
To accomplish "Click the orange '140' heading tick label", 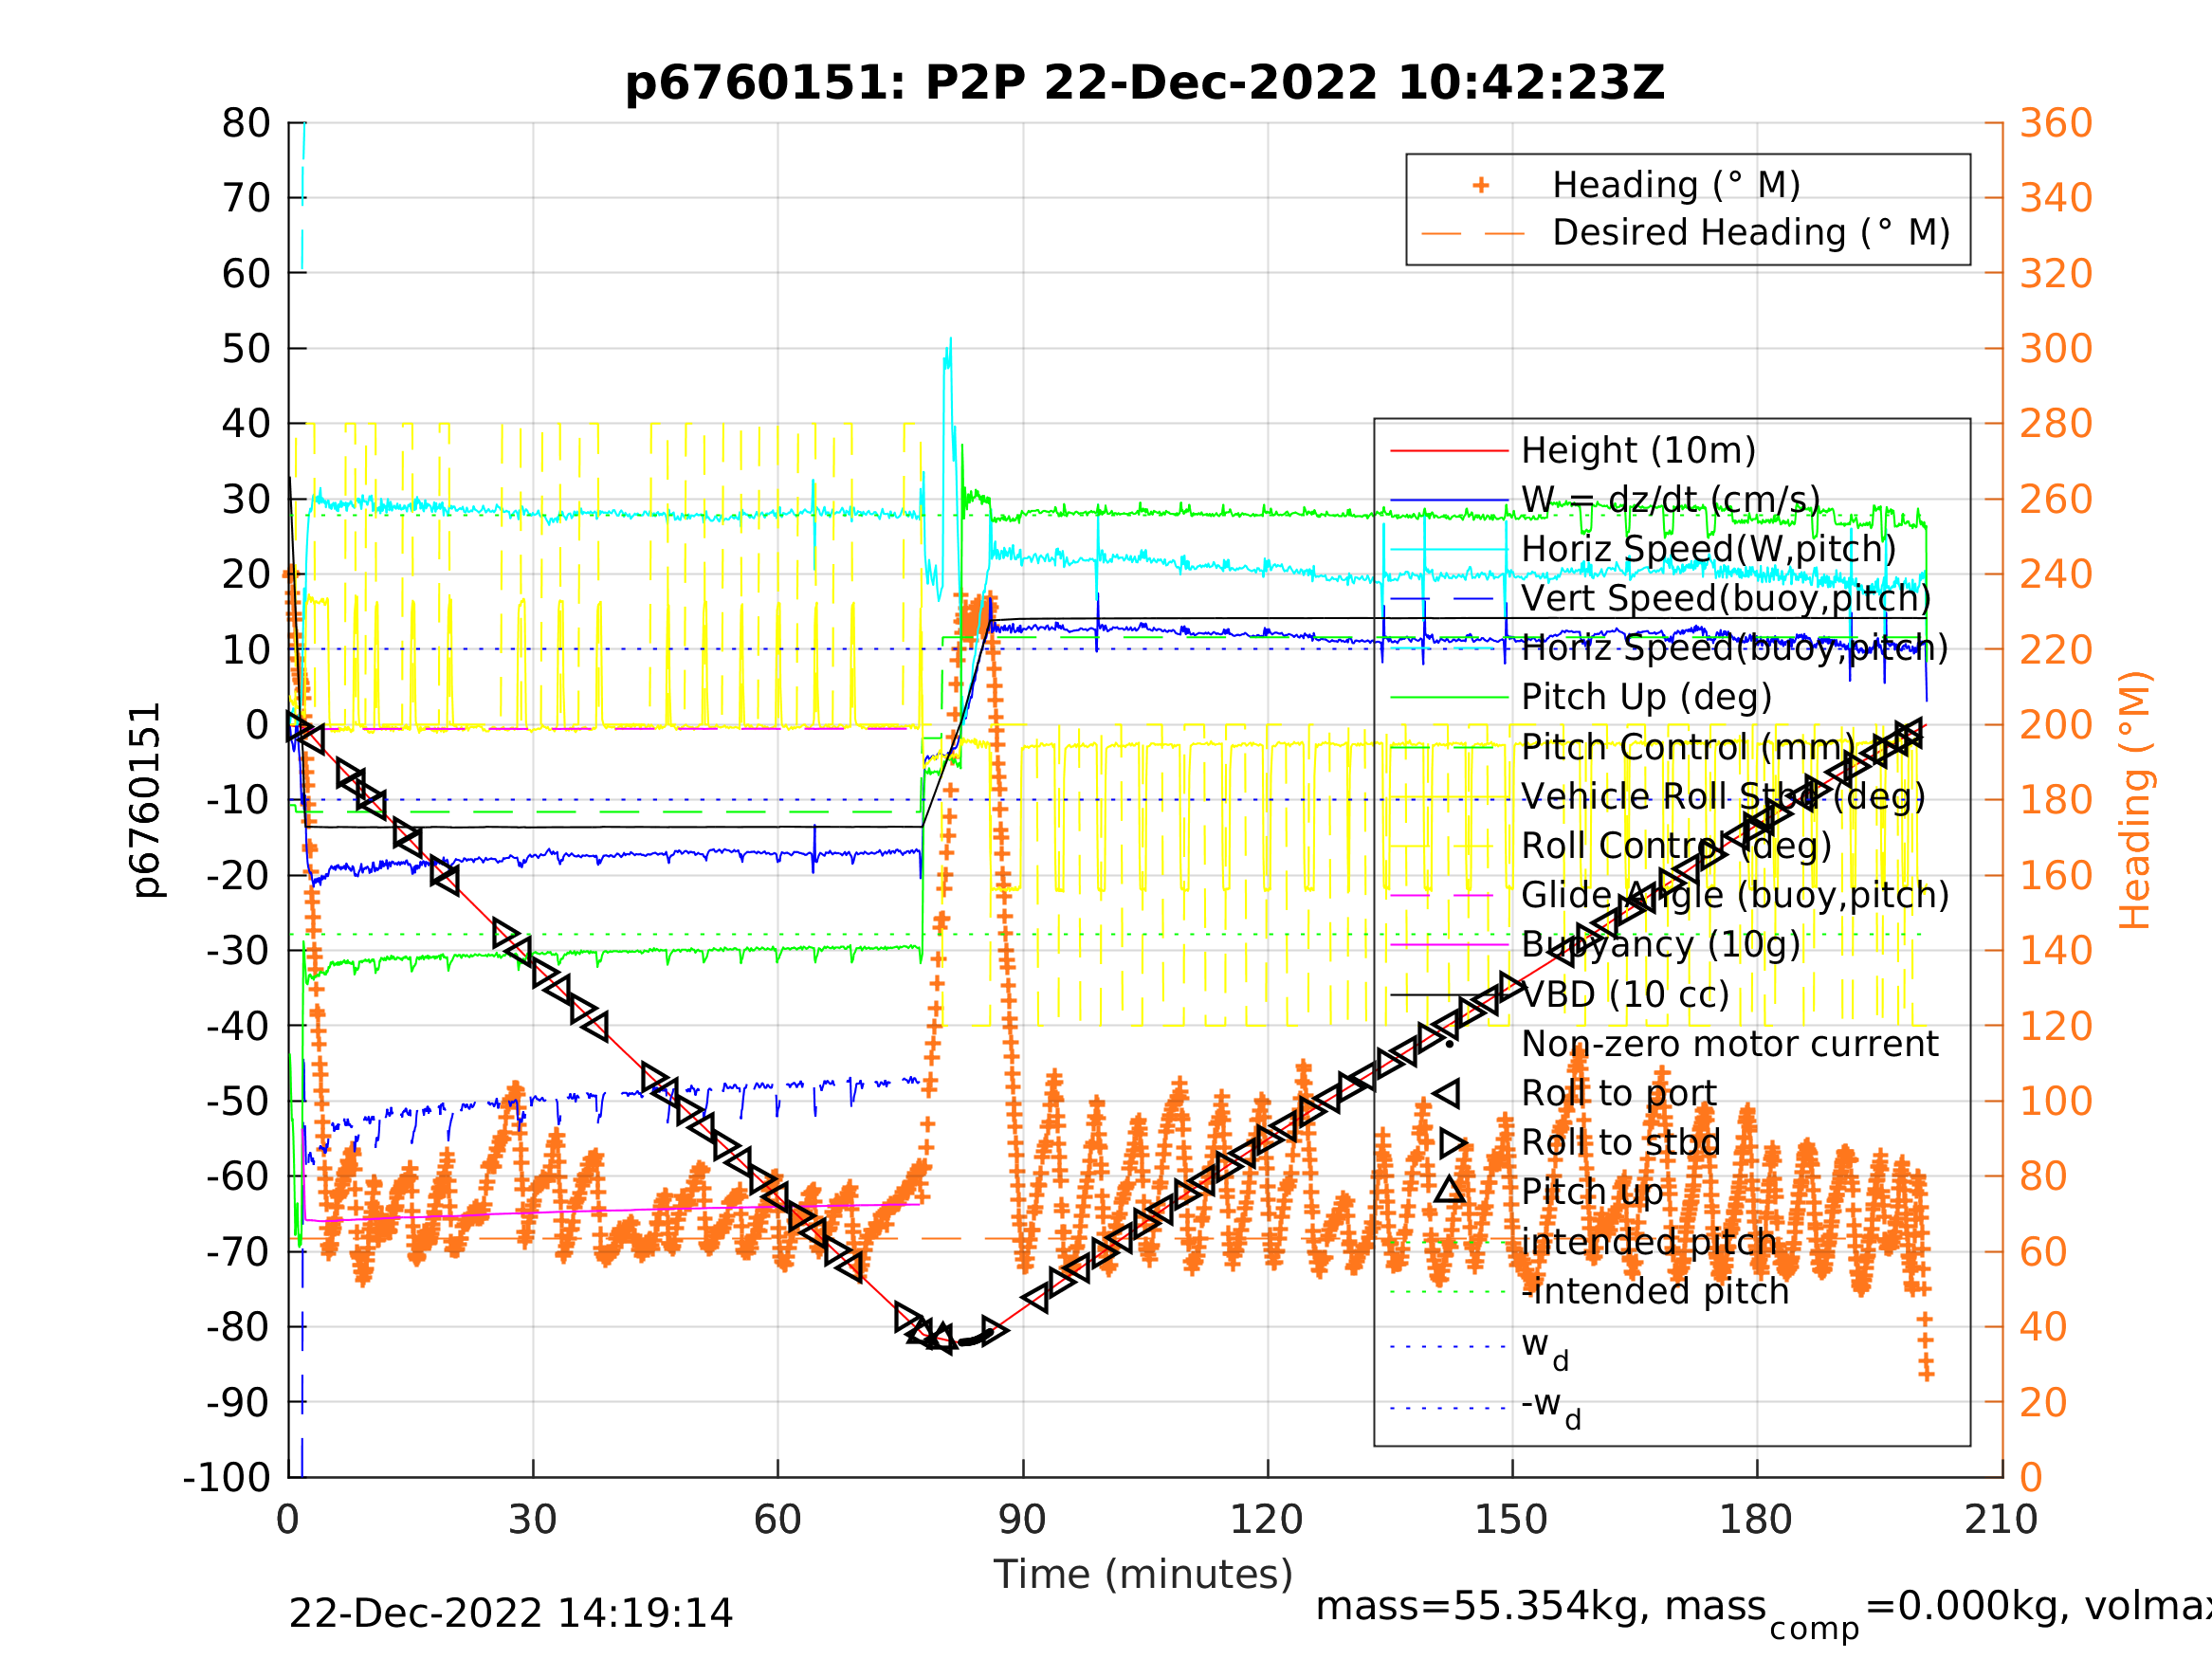I will tap(2056, 951).
